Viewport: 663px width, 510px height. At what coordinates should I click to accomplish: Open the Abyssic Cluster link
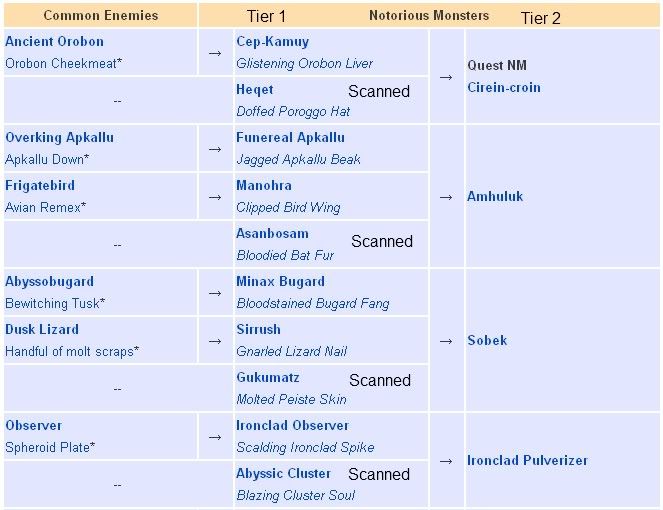pos(283,474)
